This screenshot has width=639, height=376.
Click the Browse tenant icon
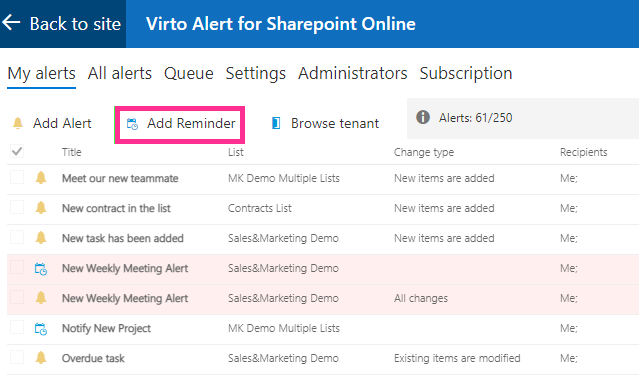[x=276, y=123]
